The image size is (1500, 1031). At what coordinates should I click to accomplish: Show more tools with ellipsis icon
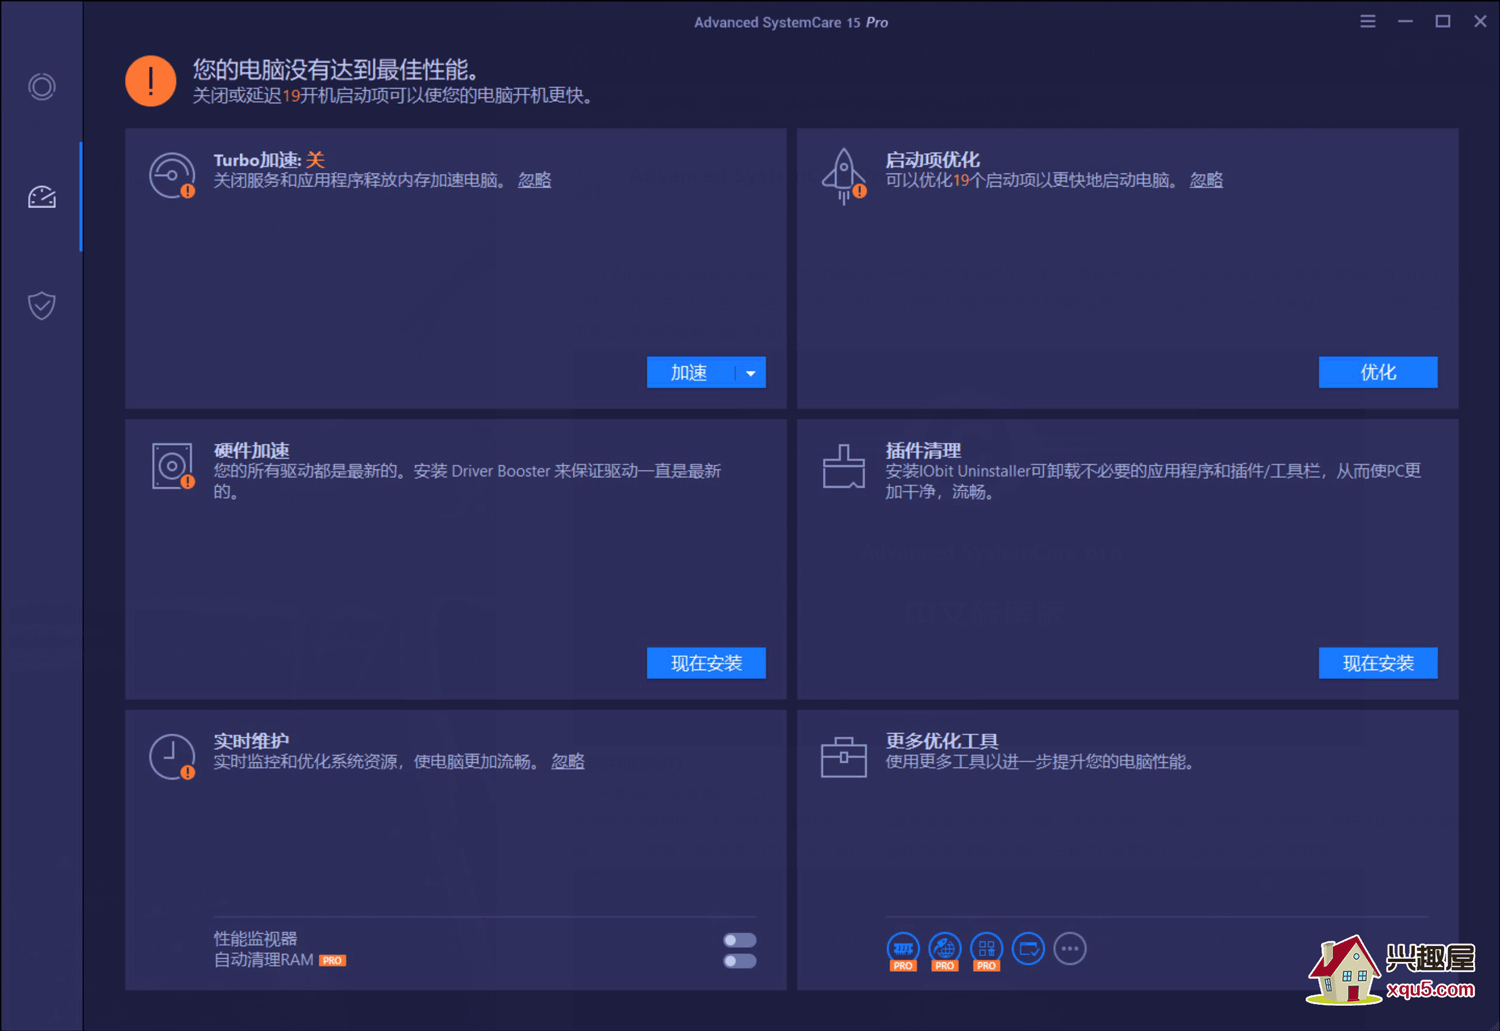[x=1070, y=948]
